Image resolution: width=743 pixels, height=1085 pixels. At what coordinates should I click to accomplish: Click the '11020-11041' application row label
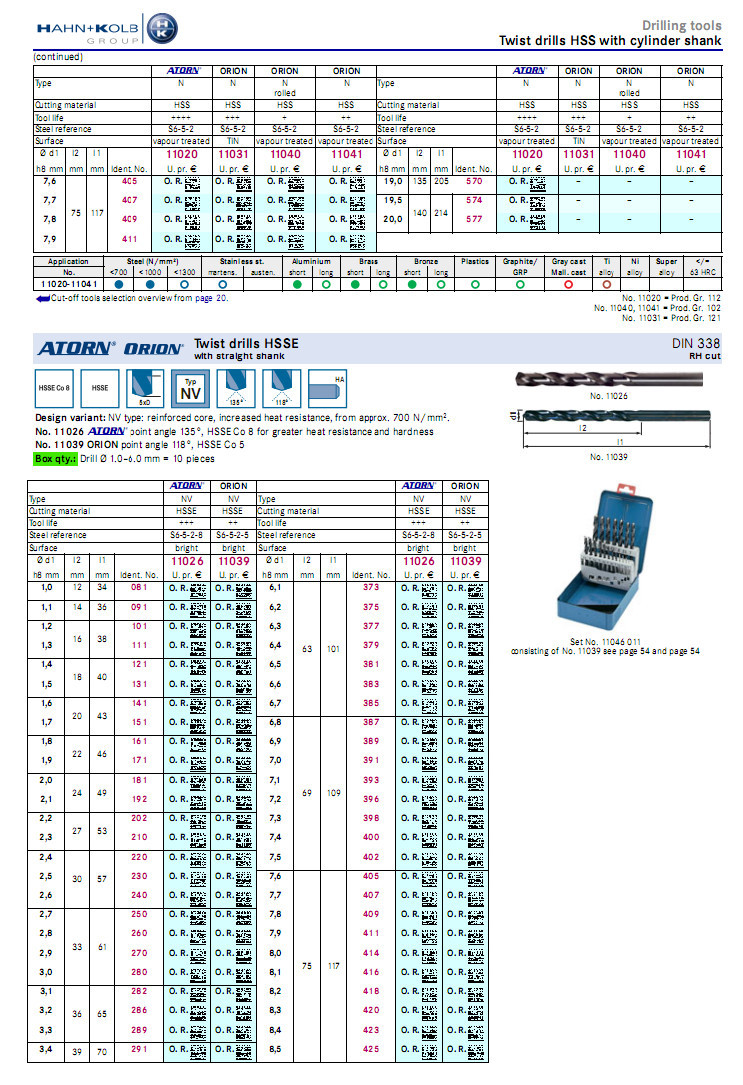click(68, 284)
